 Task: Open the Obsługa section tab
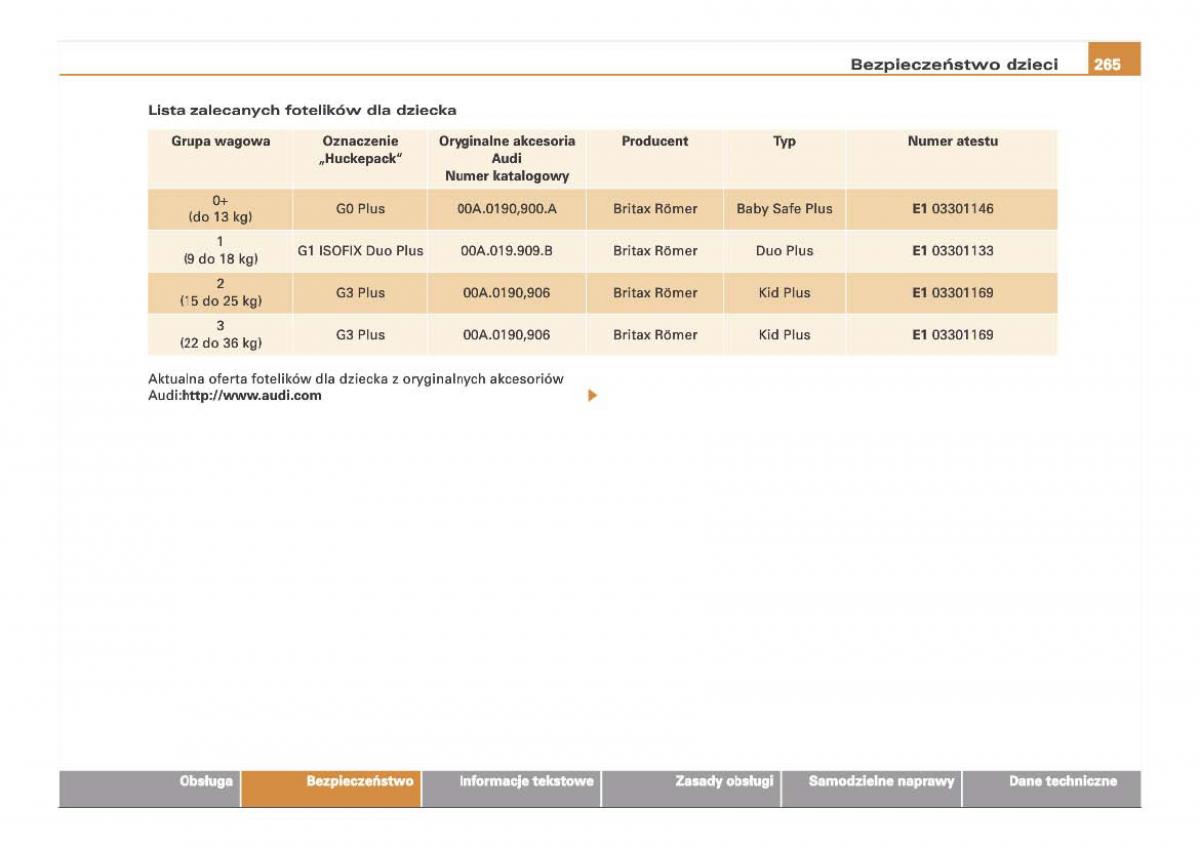click(150, 788)
